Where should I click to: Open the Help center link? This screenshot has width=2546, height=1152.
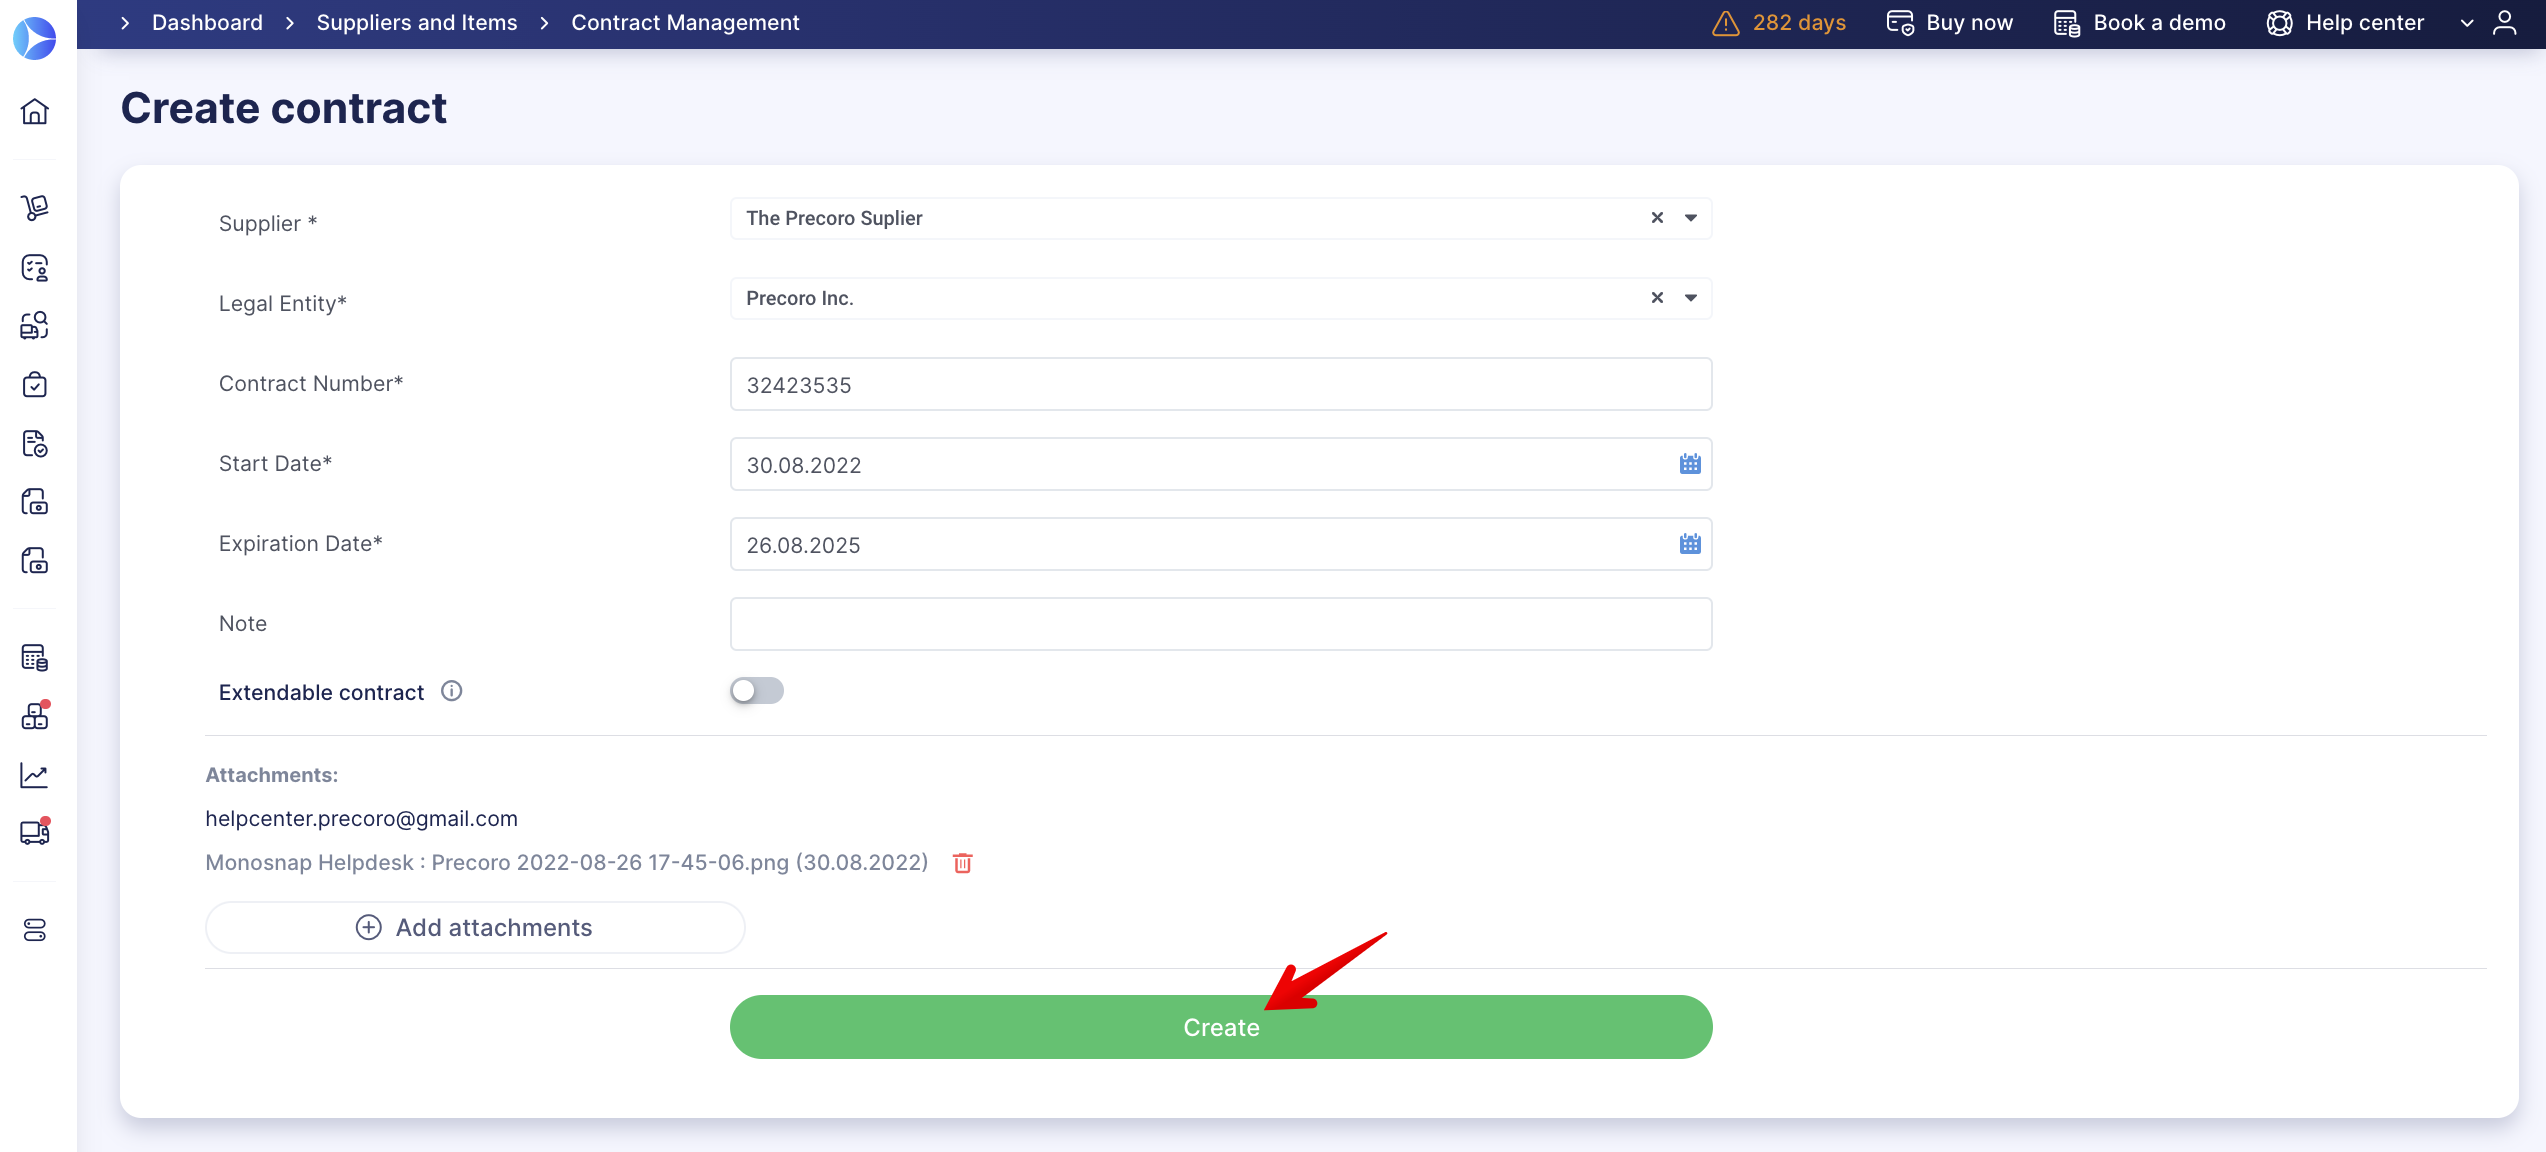(2346, 23)
